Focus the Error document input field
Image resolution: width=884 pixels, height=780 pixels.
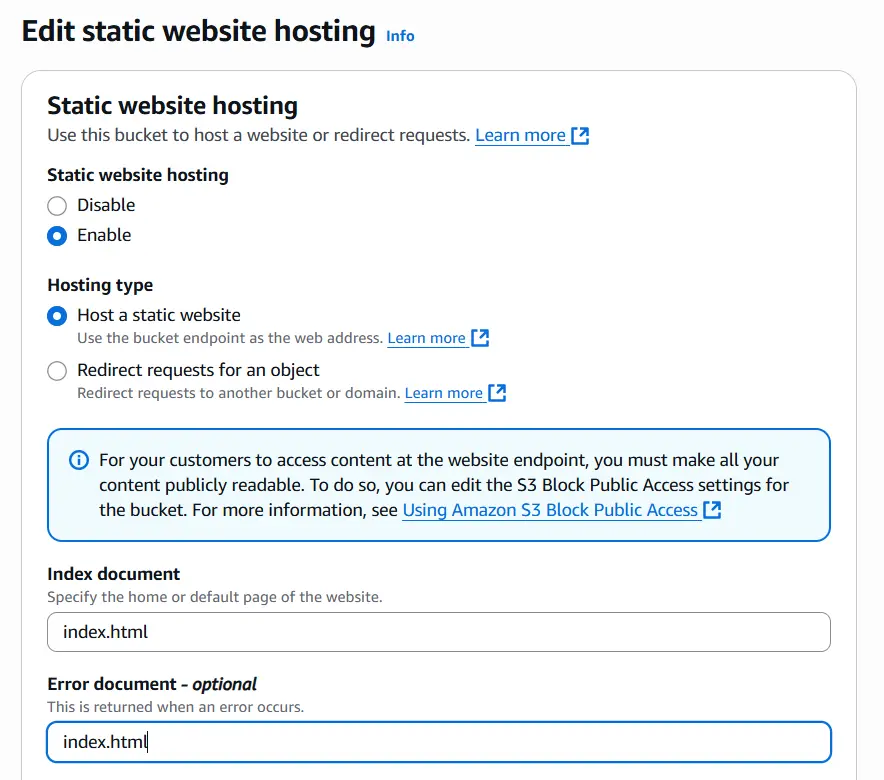click(438, 742)
